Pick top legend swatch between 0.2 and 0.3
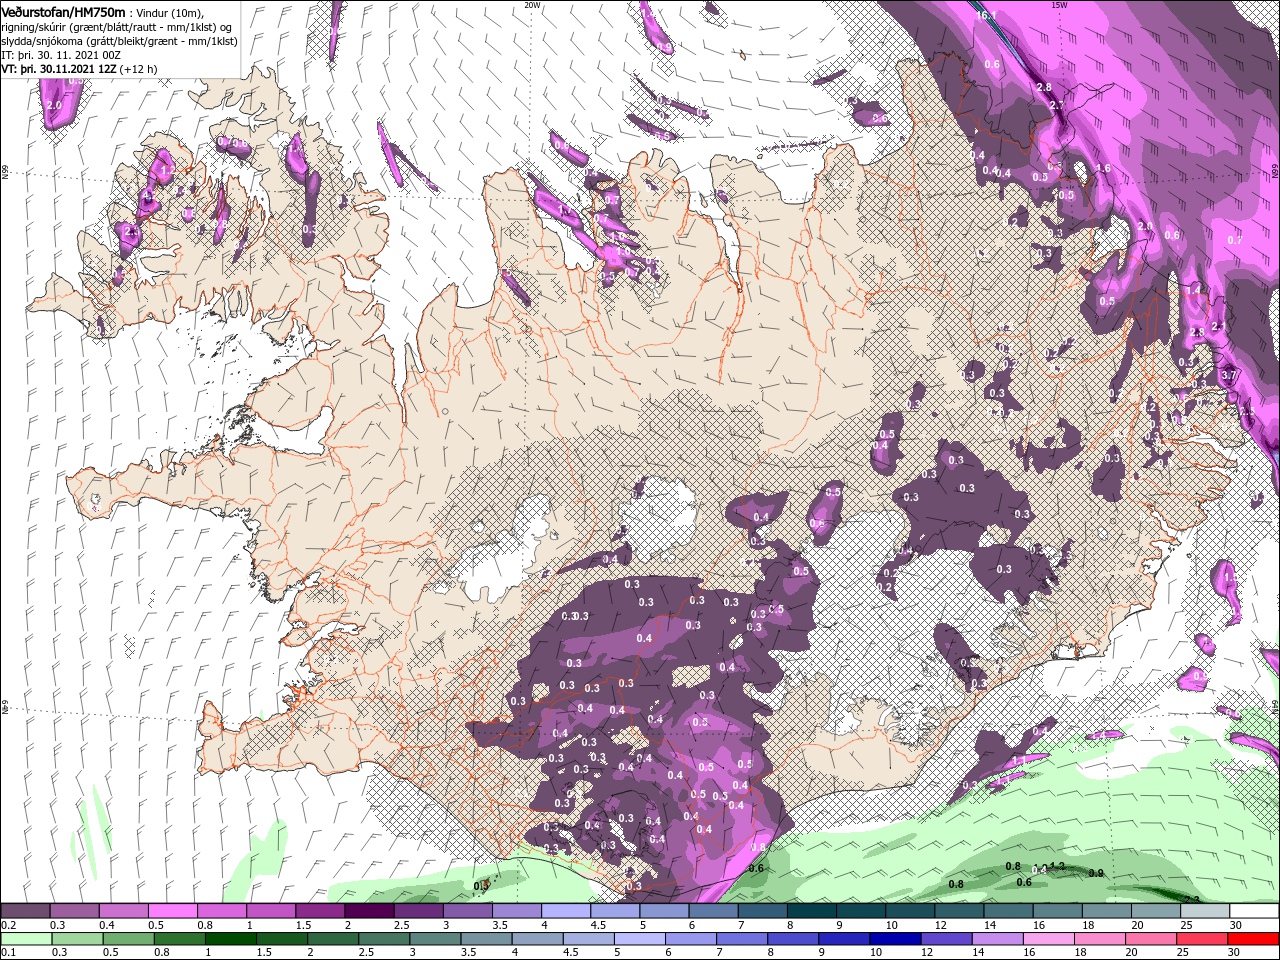The image size is (1280, 960). pos(25,911)
